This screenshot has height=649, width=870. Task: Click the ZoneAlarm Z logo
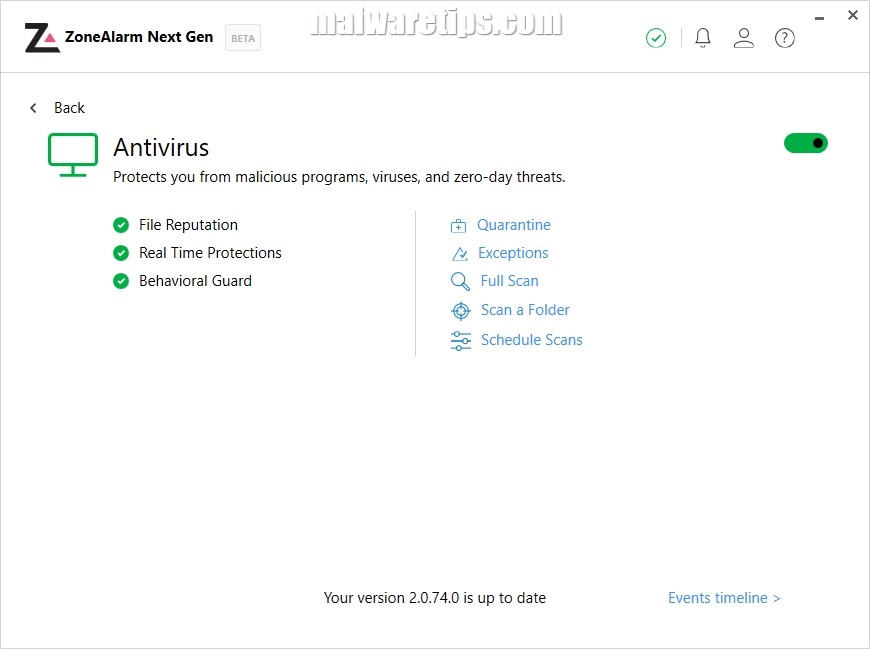[x=42, y=38]
